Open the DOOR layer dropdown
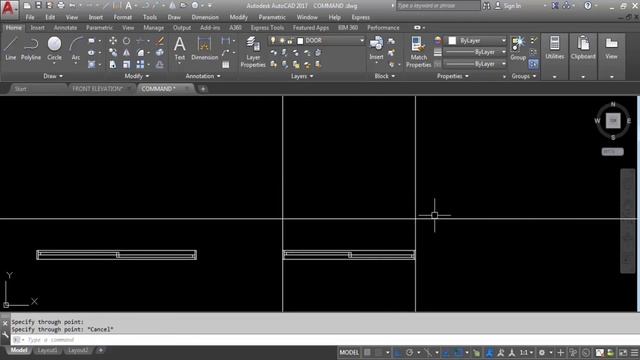Screen dimensions: 640x360 point(362,40)
